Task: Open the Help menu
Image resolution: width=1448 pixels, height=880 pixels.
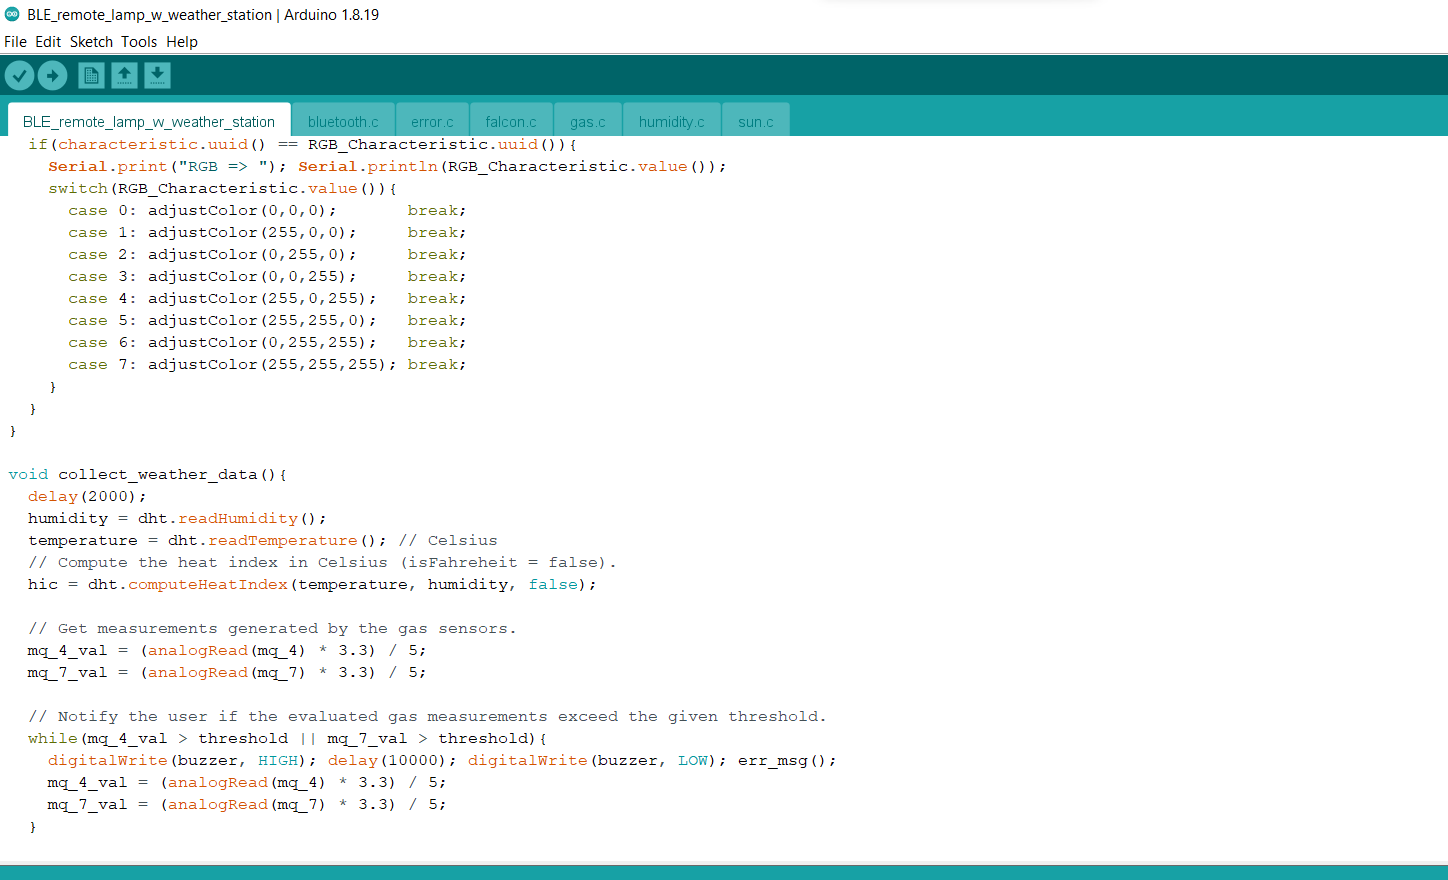Action: (182, 42)
